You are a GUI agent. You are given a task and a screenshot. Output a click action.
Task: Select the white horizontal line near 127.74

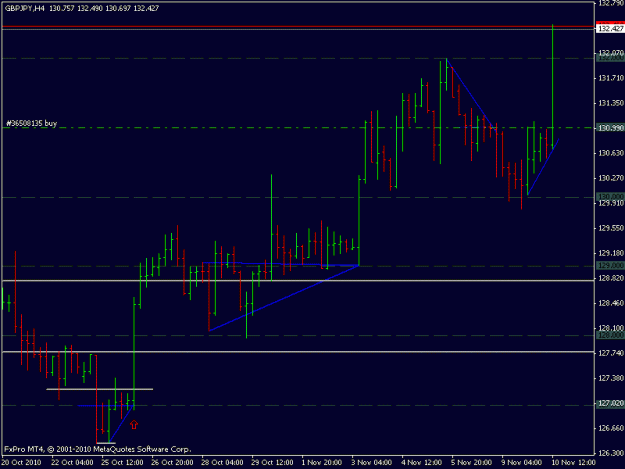(298, 352)
